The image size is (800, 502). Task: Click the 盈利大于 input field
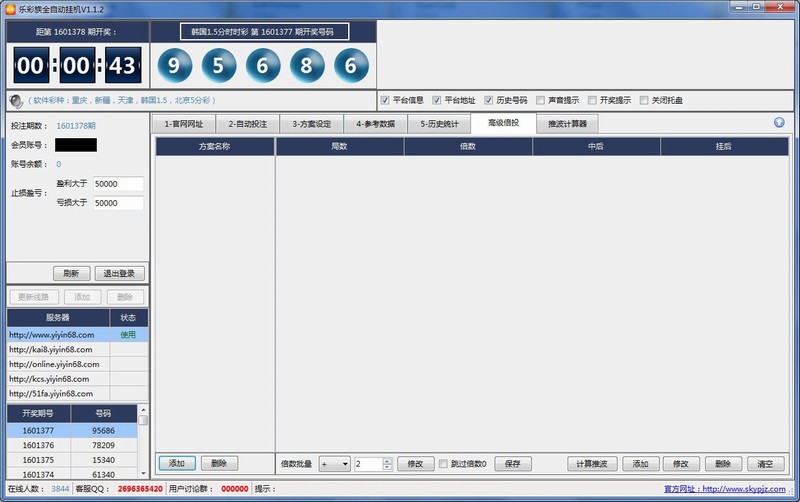(118, 184)
